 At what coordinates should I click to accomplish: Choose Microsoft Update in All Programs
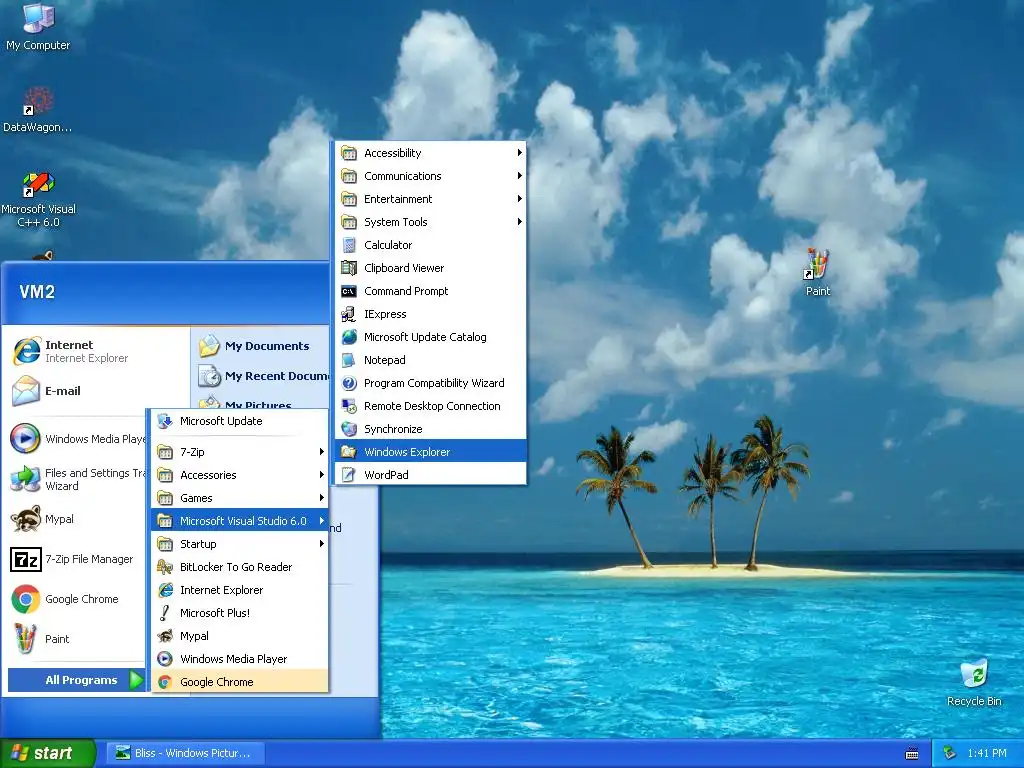click(240, 421)
